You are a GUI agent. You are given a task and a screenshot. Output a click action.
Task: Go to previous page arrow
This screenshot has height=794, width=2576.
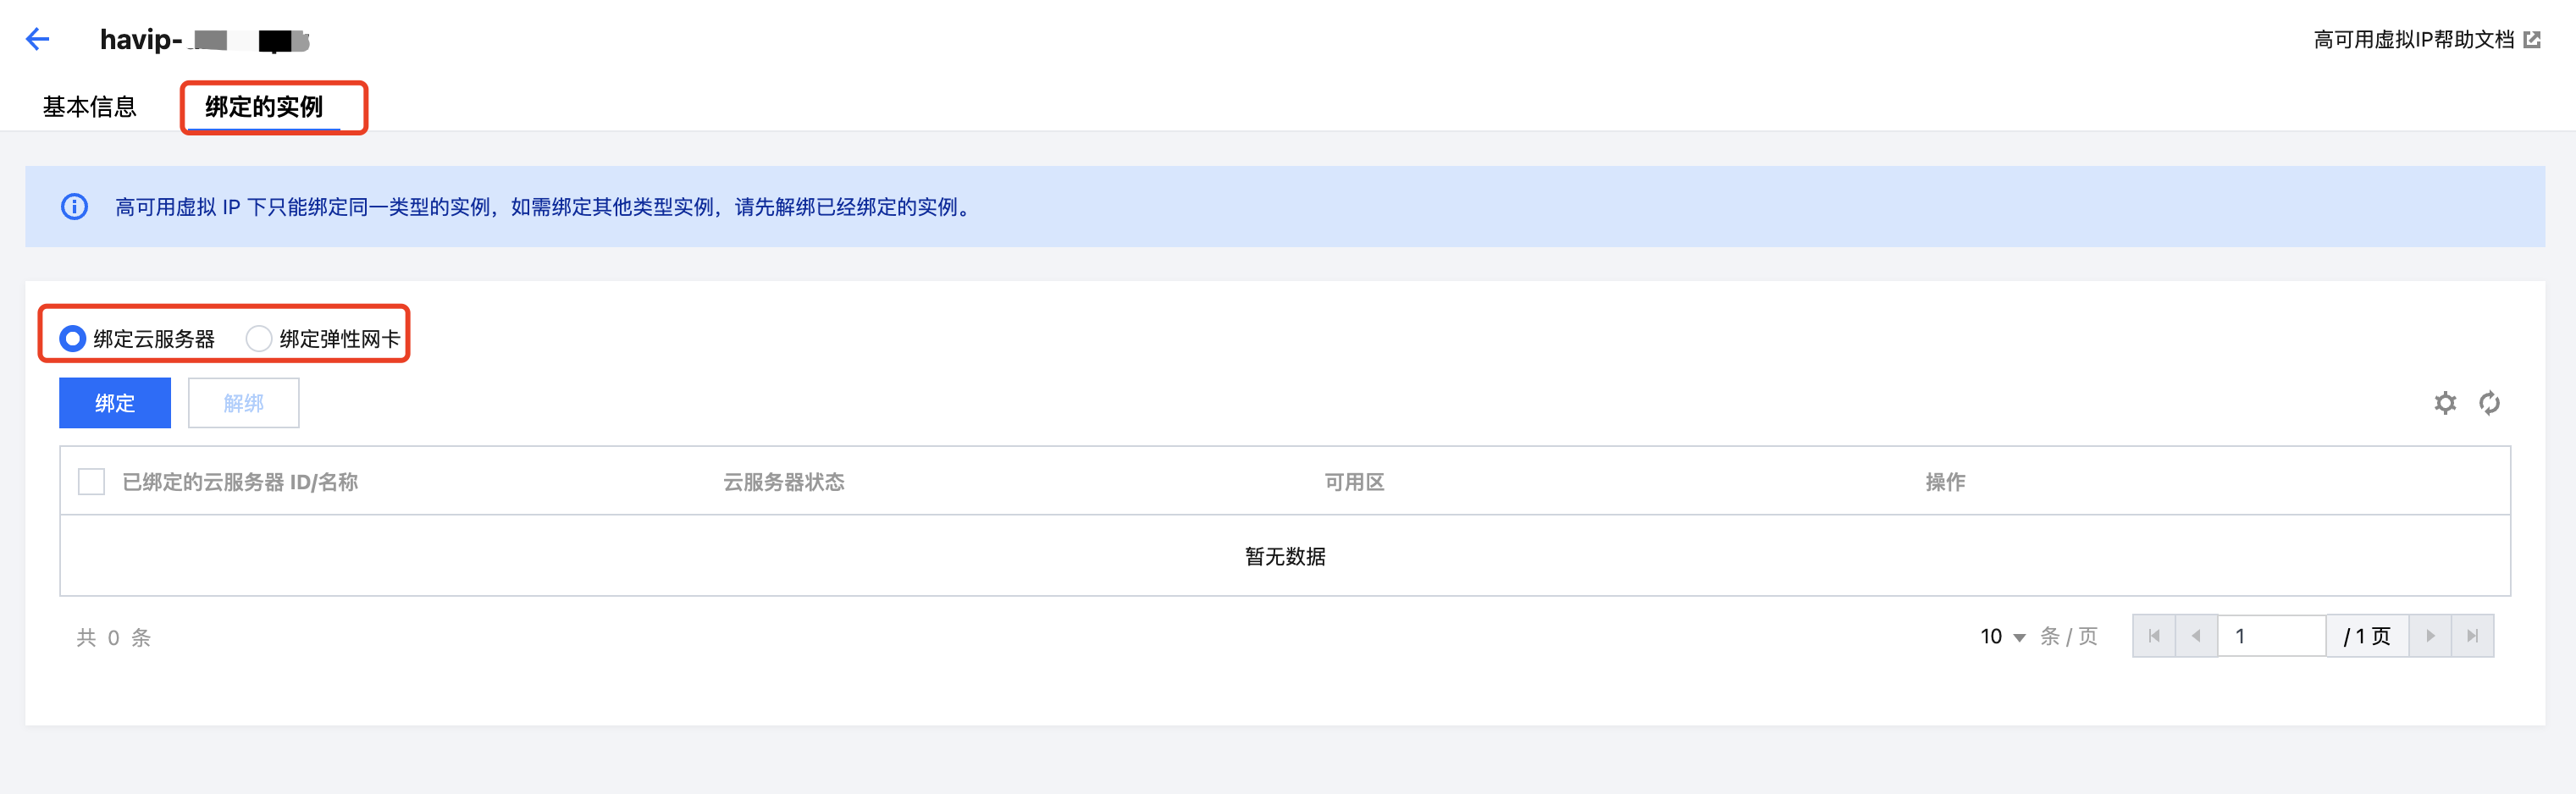pos(2196,636)
